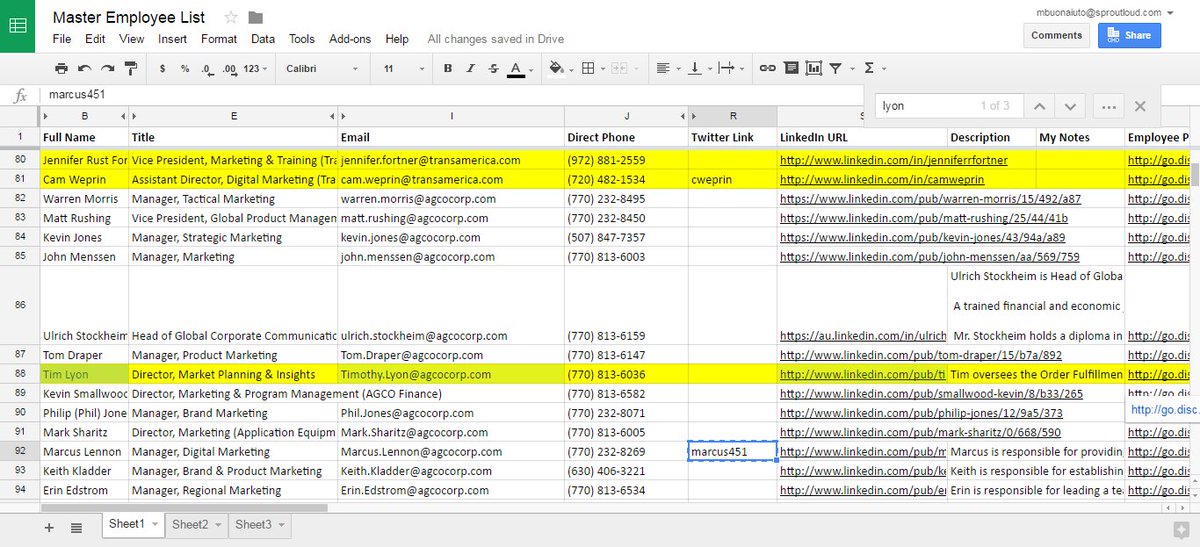Switch to Sheet3 tab
This screenshot has width=1200, height=547.
[253, 525]
